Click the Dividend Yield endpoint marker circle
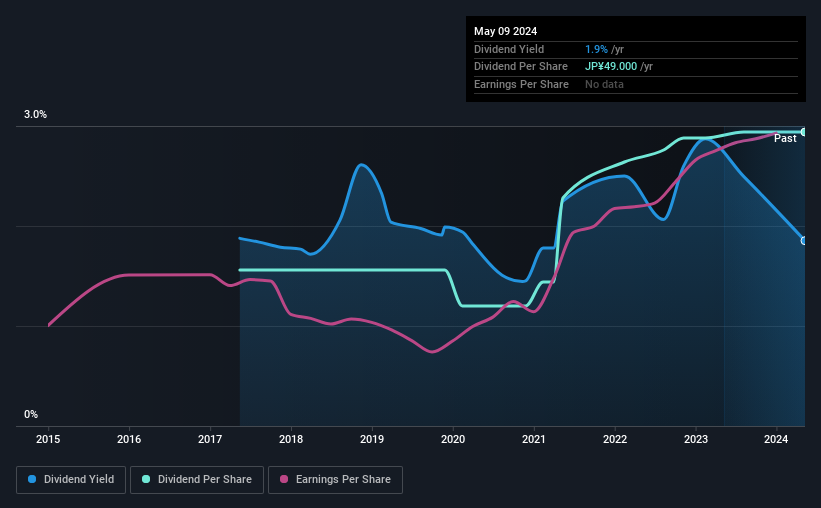This screenshot has width=821, height=508. pyautogui.click(x=804, y=241)
